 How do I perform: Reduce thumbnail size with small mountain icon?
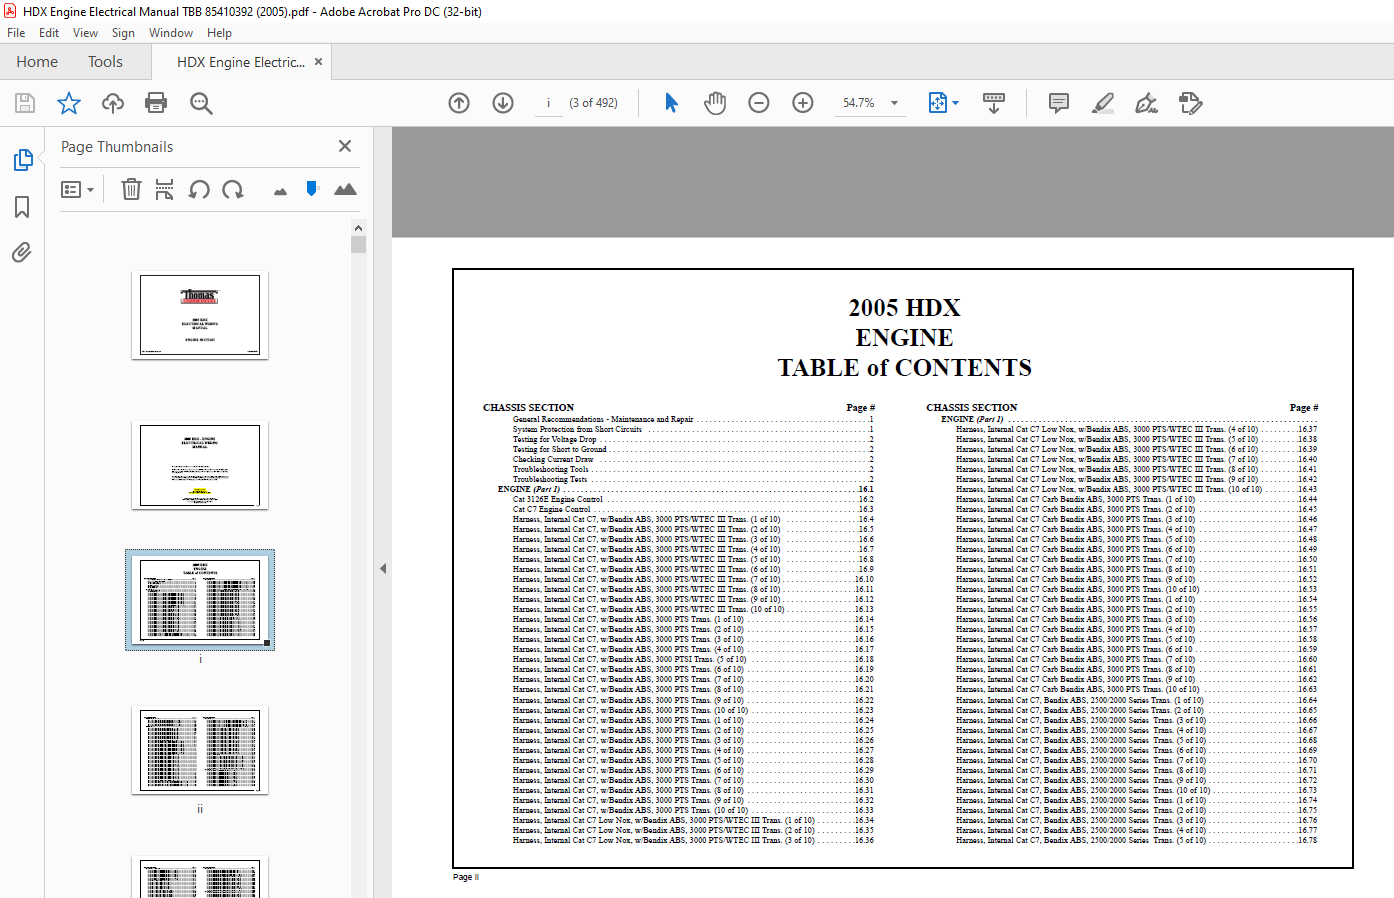tap(280, 191)
